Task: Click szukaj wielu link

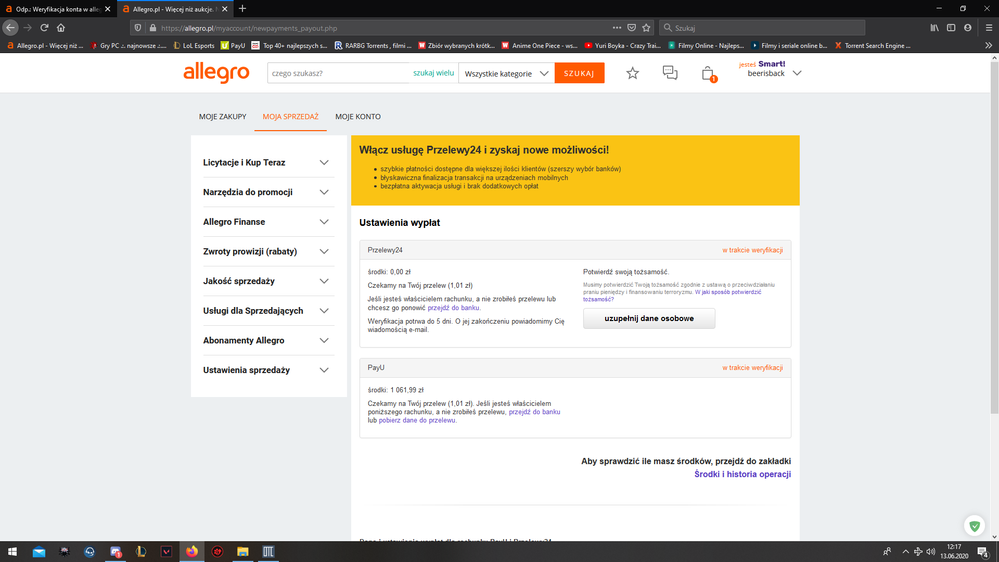Action: coord(433,73)
